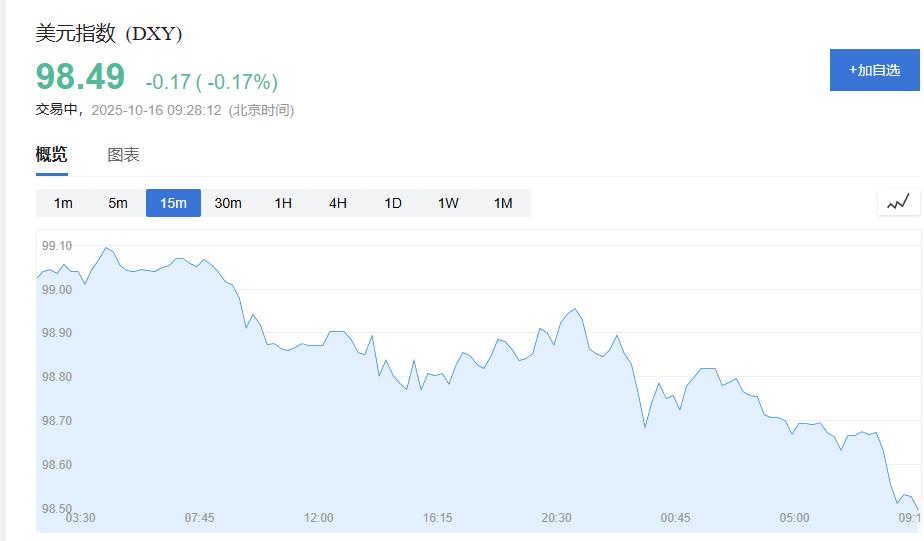Open the 图表 chart tab
The image size is (924, 541).
[124, 155]
